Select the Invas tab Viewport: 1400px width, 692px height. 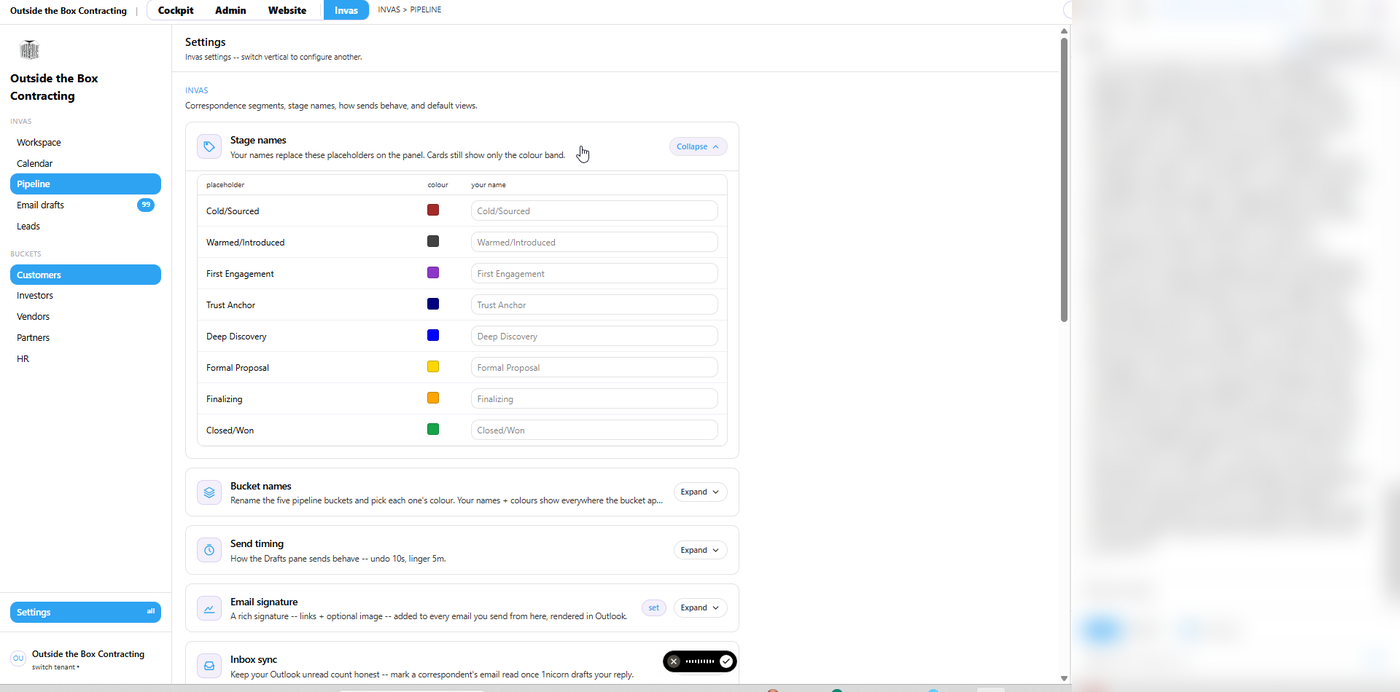click(x=346, y=10)
